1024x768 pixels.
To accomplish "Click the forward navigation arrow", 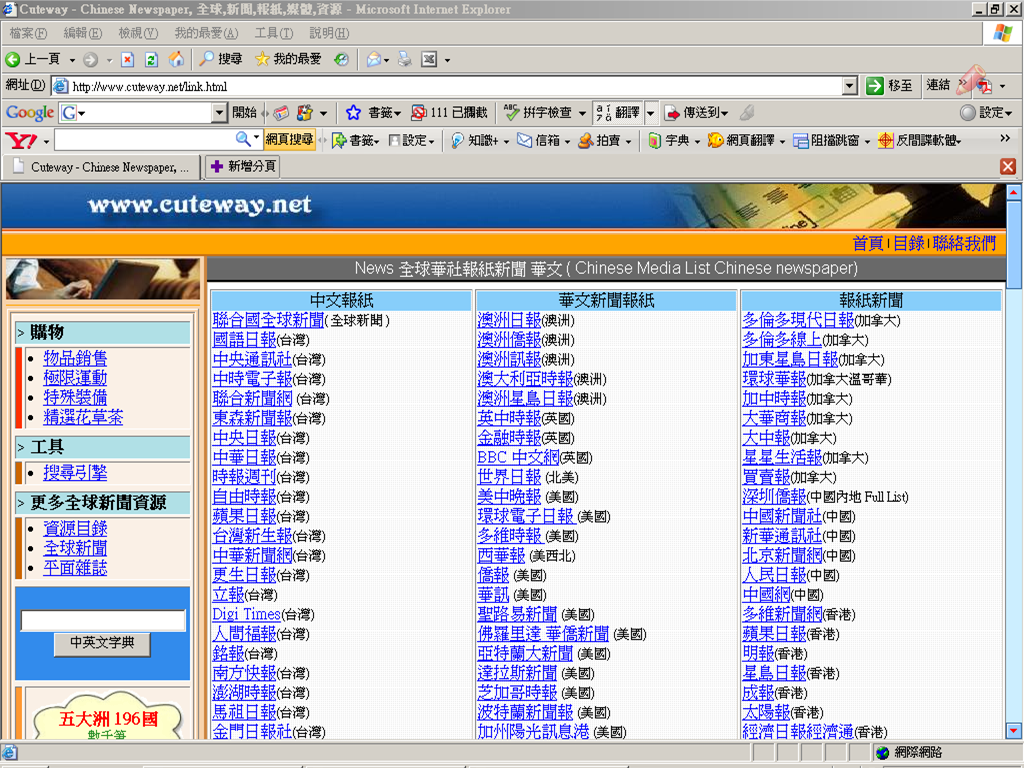I will 91,59.
